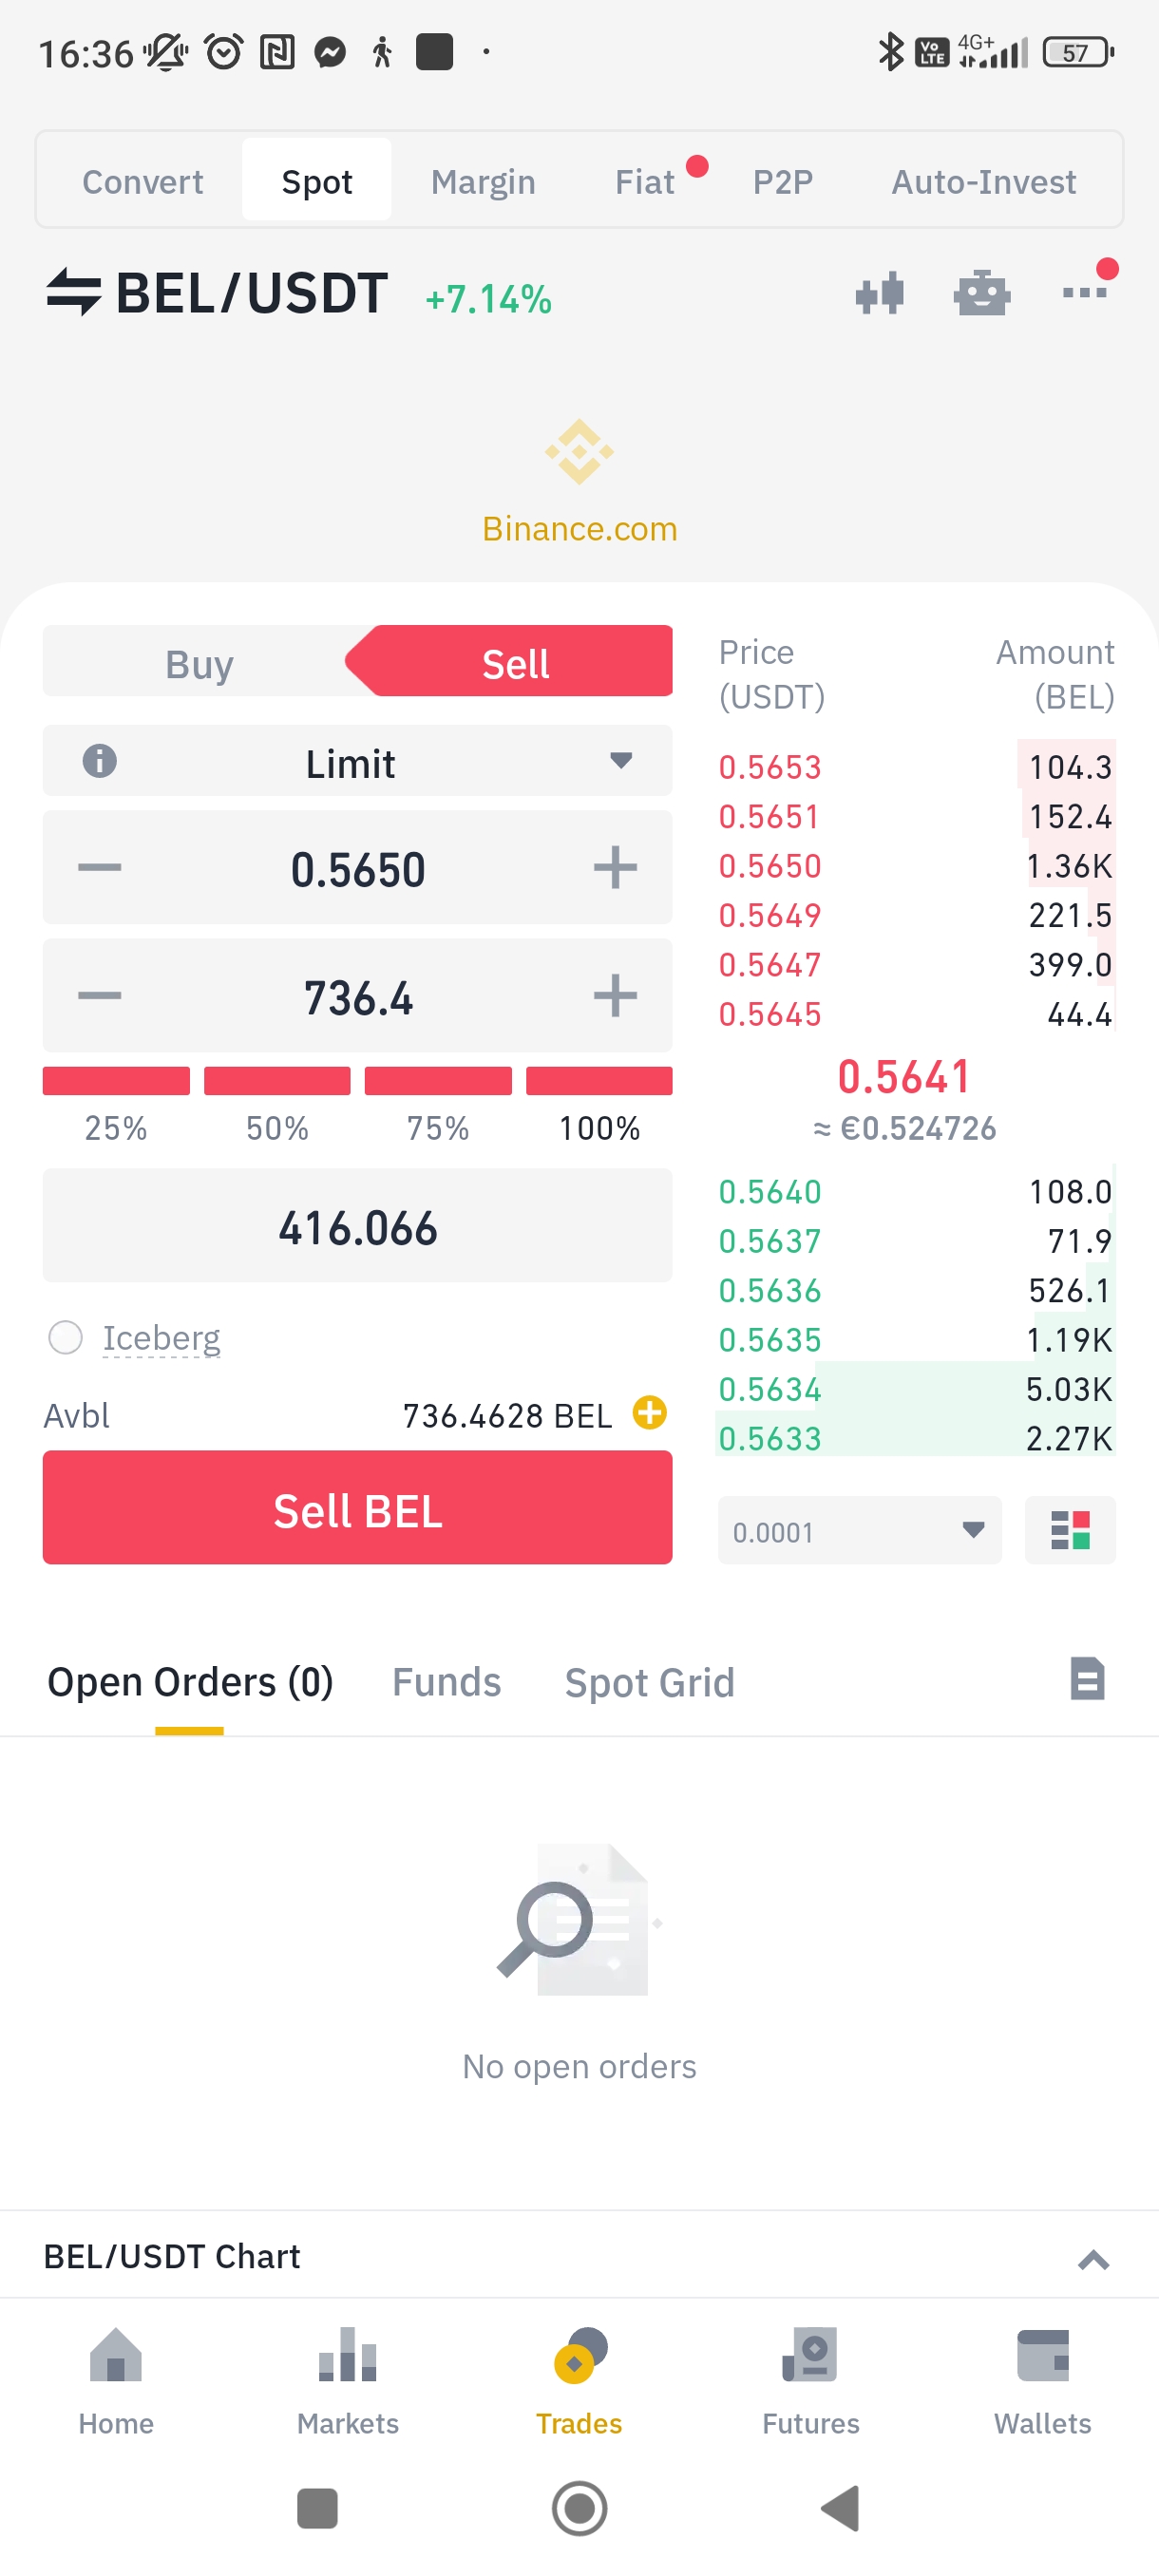The height and width of the screenshot is (2576, 1159).
Task: Change the order book layout icon
Action: click(x=1069, y=1530)
